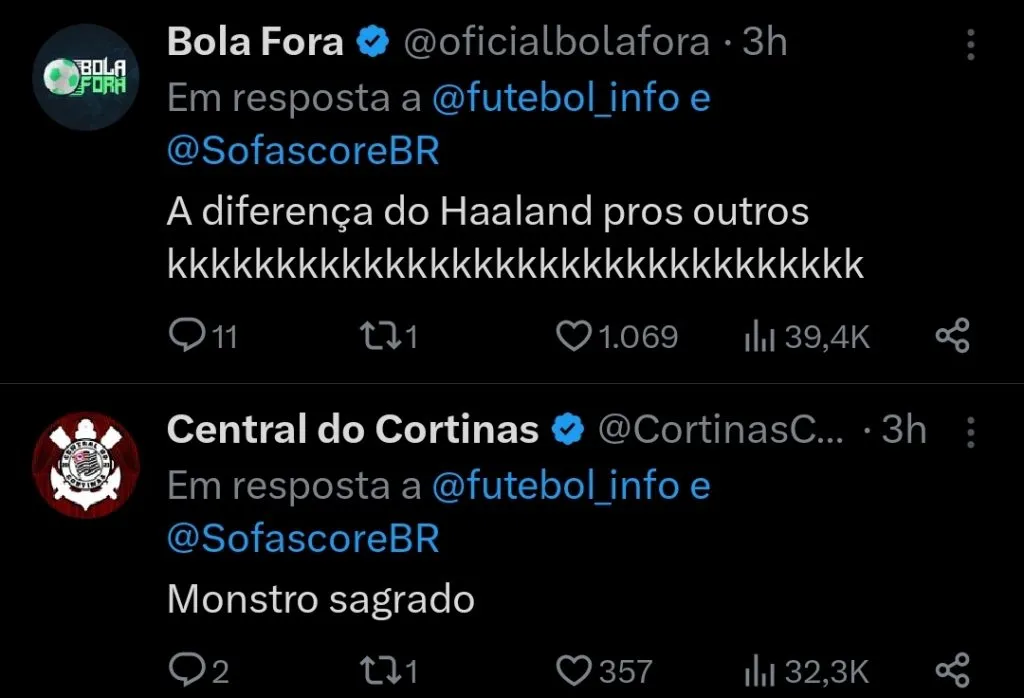Click the retweet icon under Bola Fora's tweet
The height and width of the screenshot is (698, 1024).
coord(379,336)
